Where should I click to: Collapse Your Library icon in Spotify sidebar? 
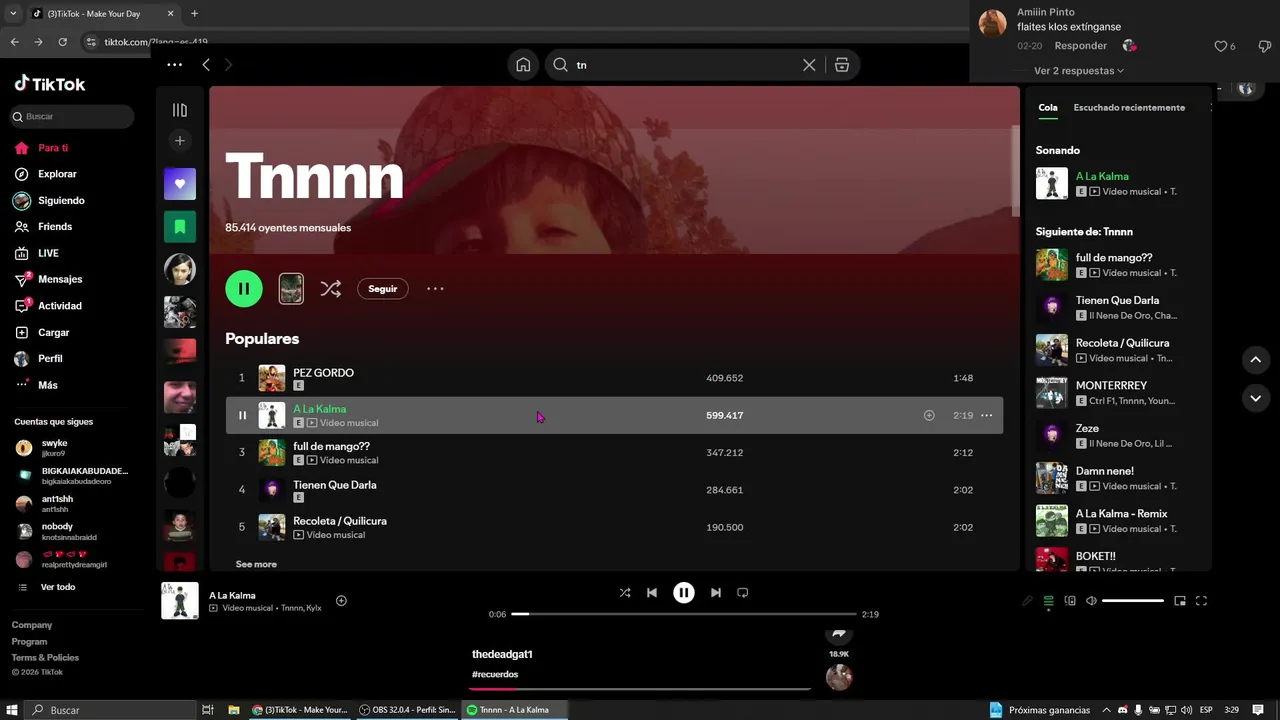[x=180, y=110]
